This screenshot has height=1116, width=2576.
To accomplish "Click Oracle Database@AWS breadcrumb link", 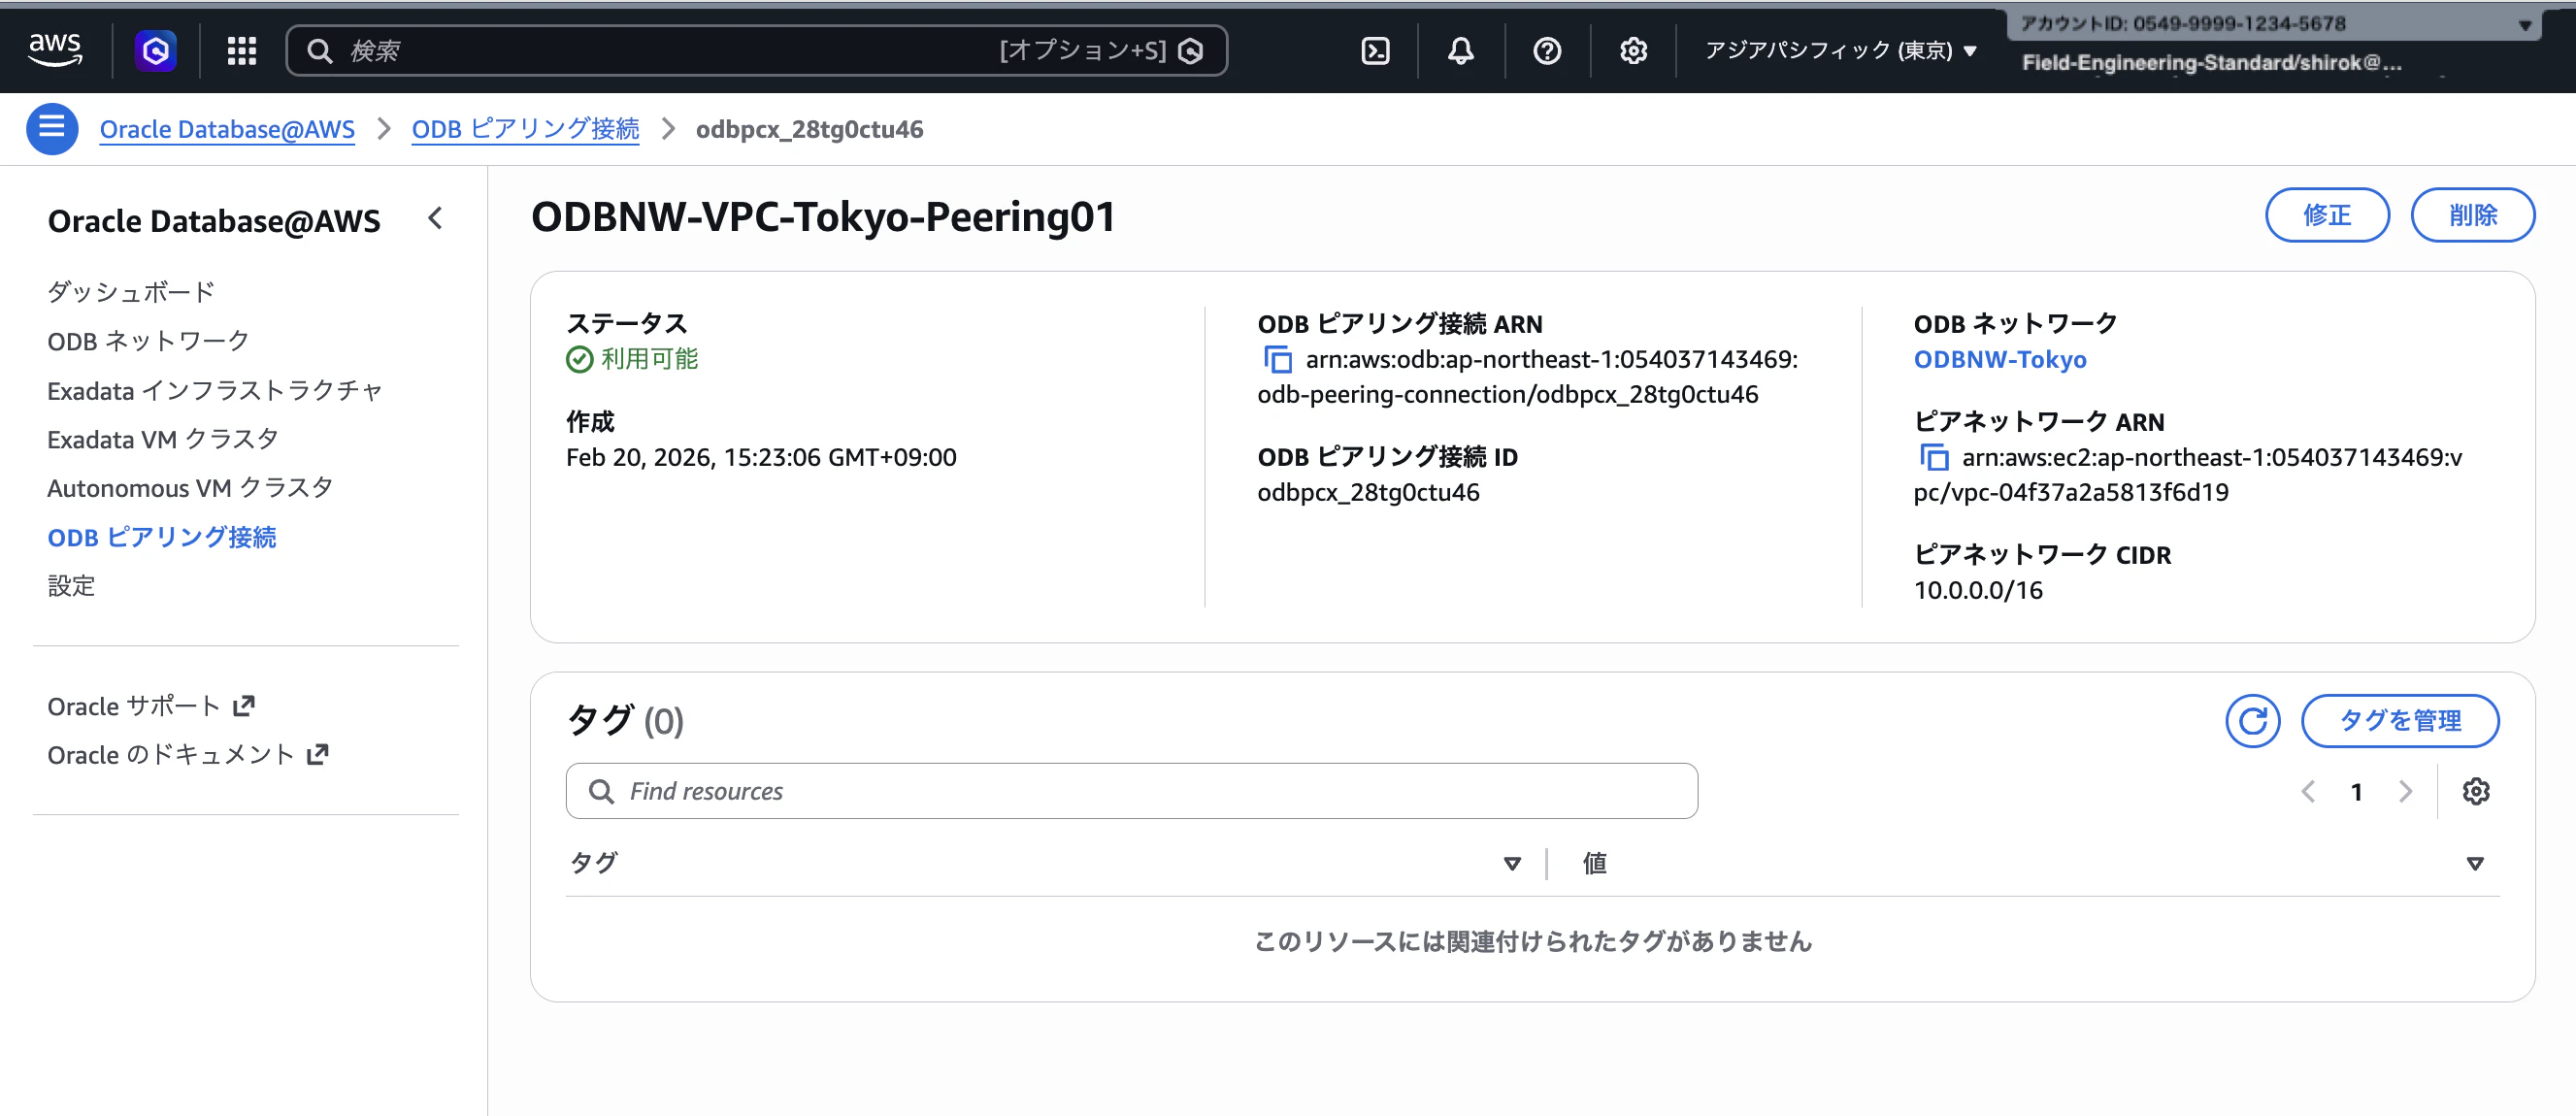I will pyautogui.click(x=227, y=129).
